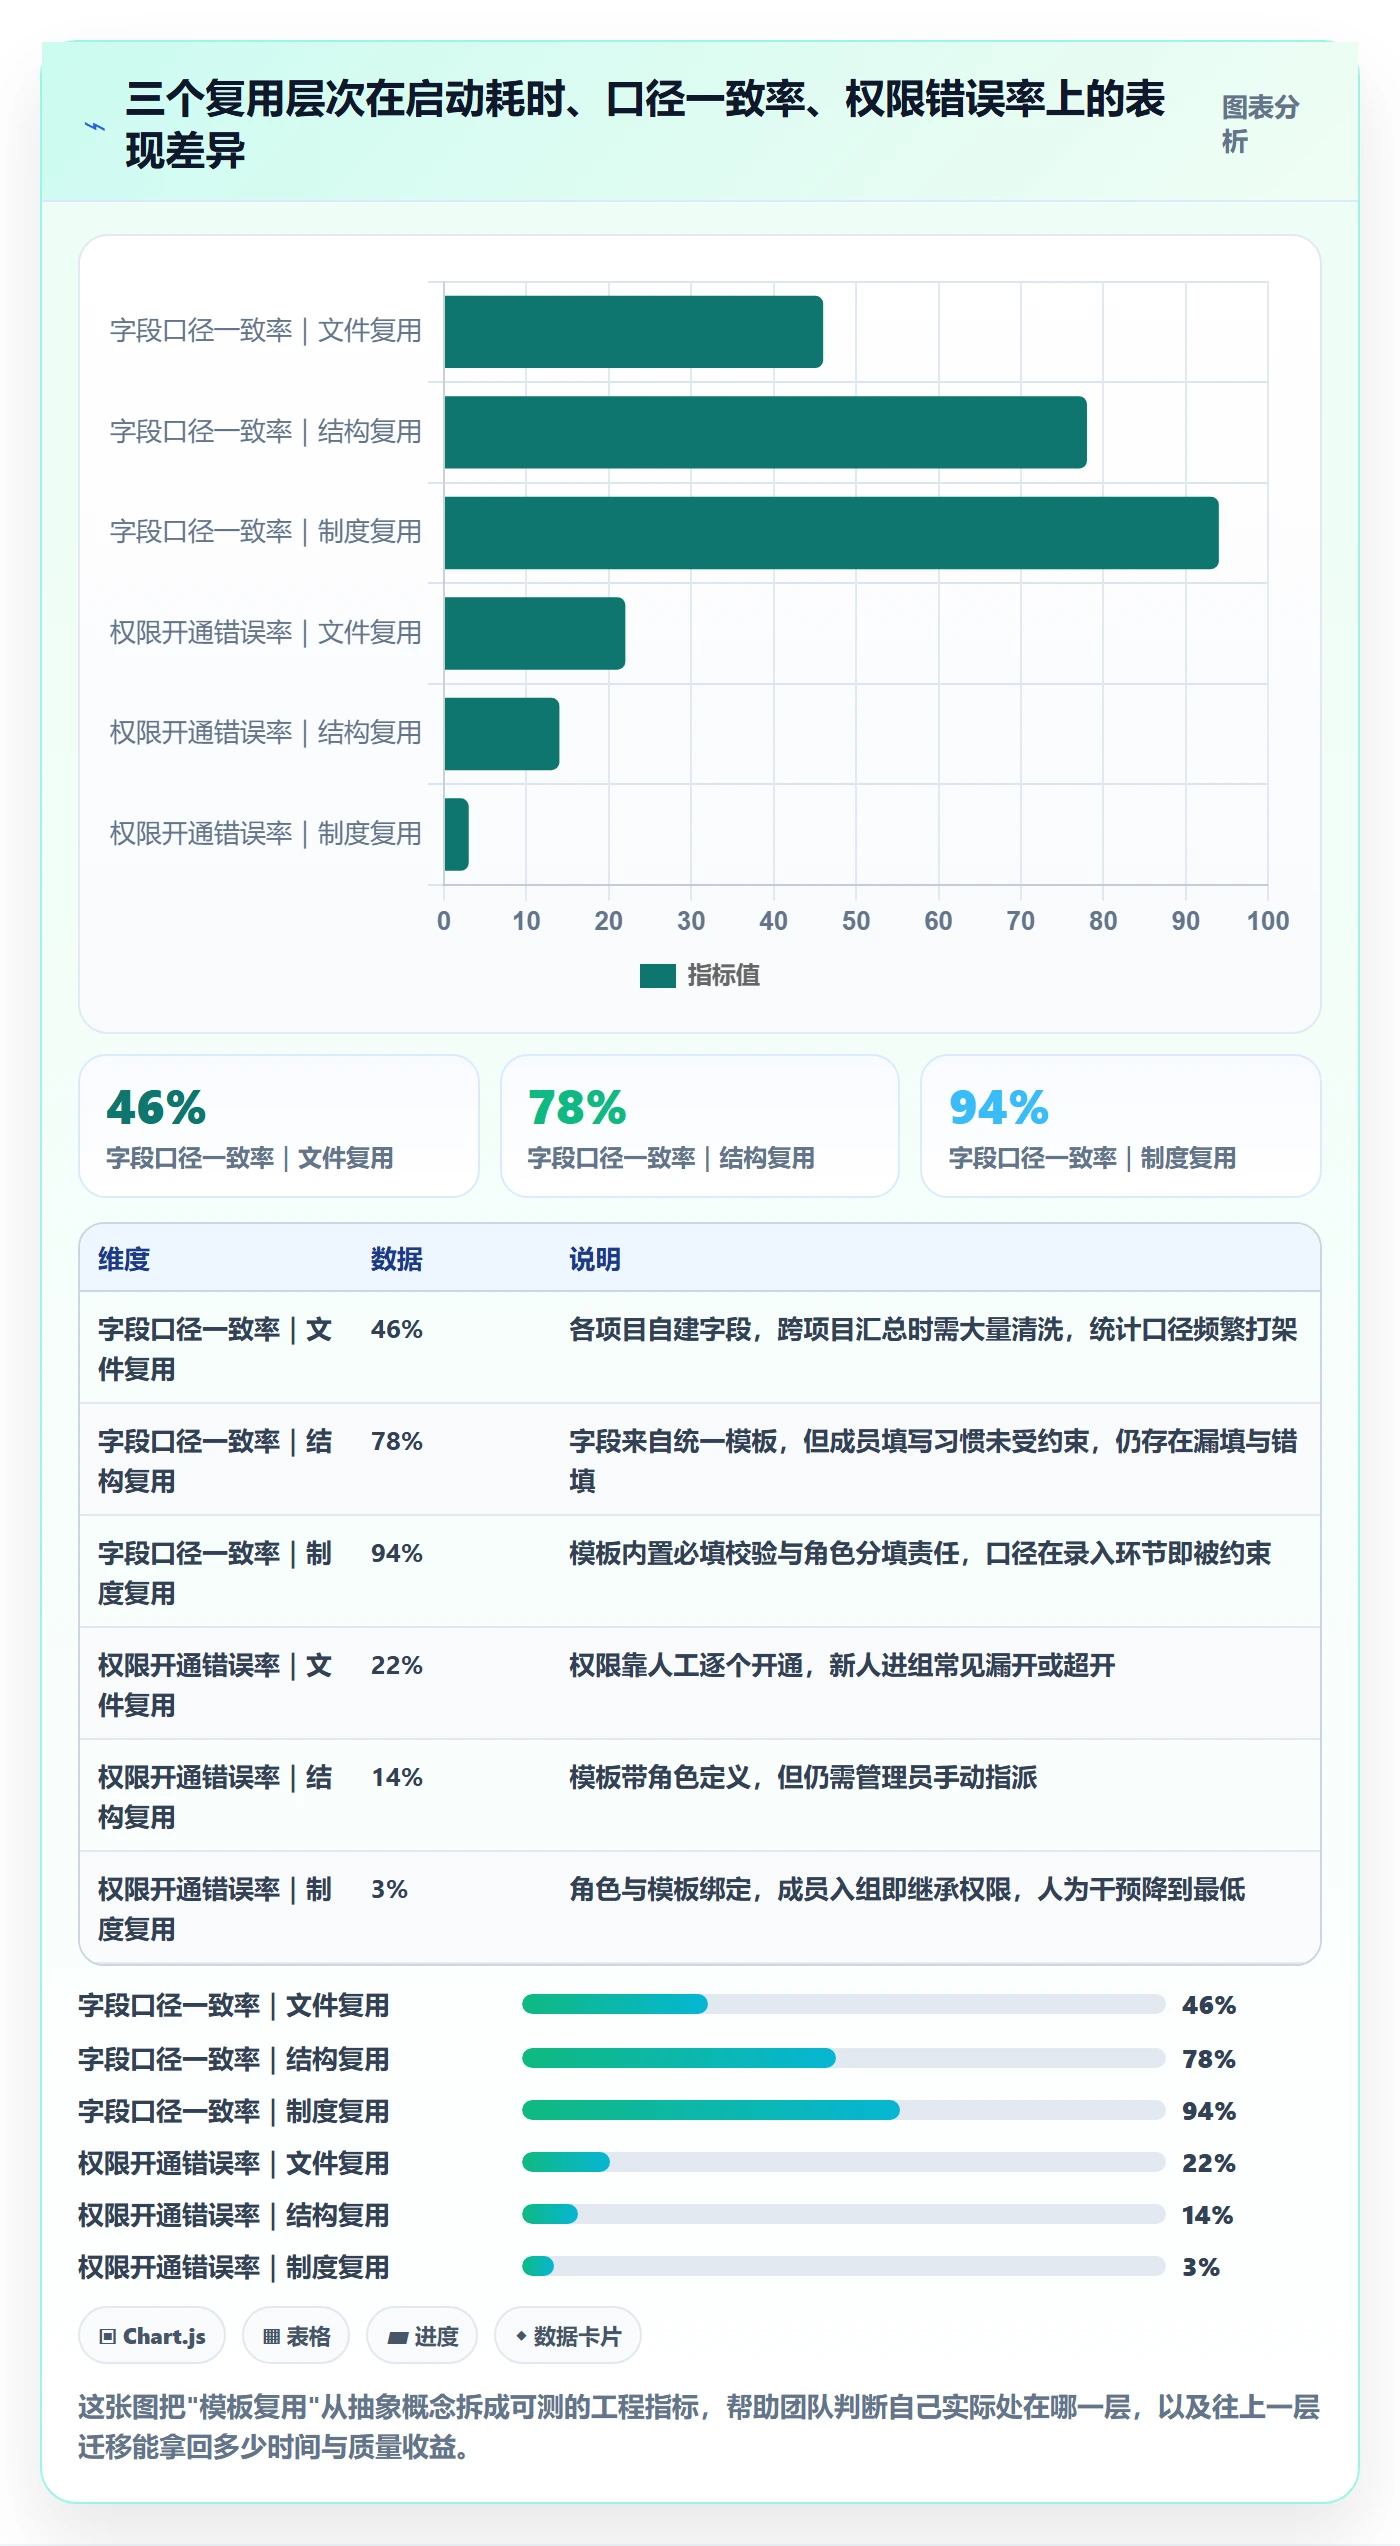The width and height of the screenshot is (1400, 2546).
Task: Open the 94% stat card
Action: click(x=1121, y=1126)
